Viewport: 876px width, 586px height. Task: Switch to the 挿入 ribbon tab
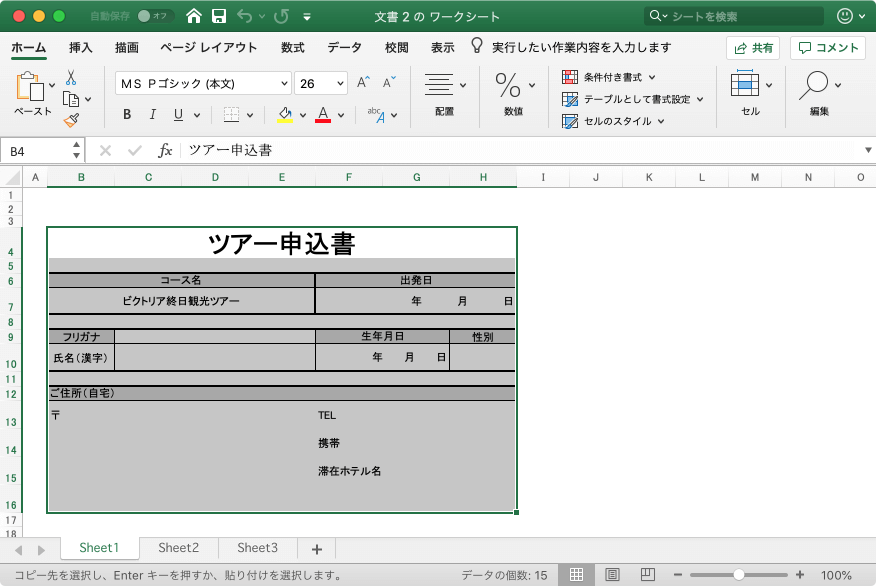81,47
